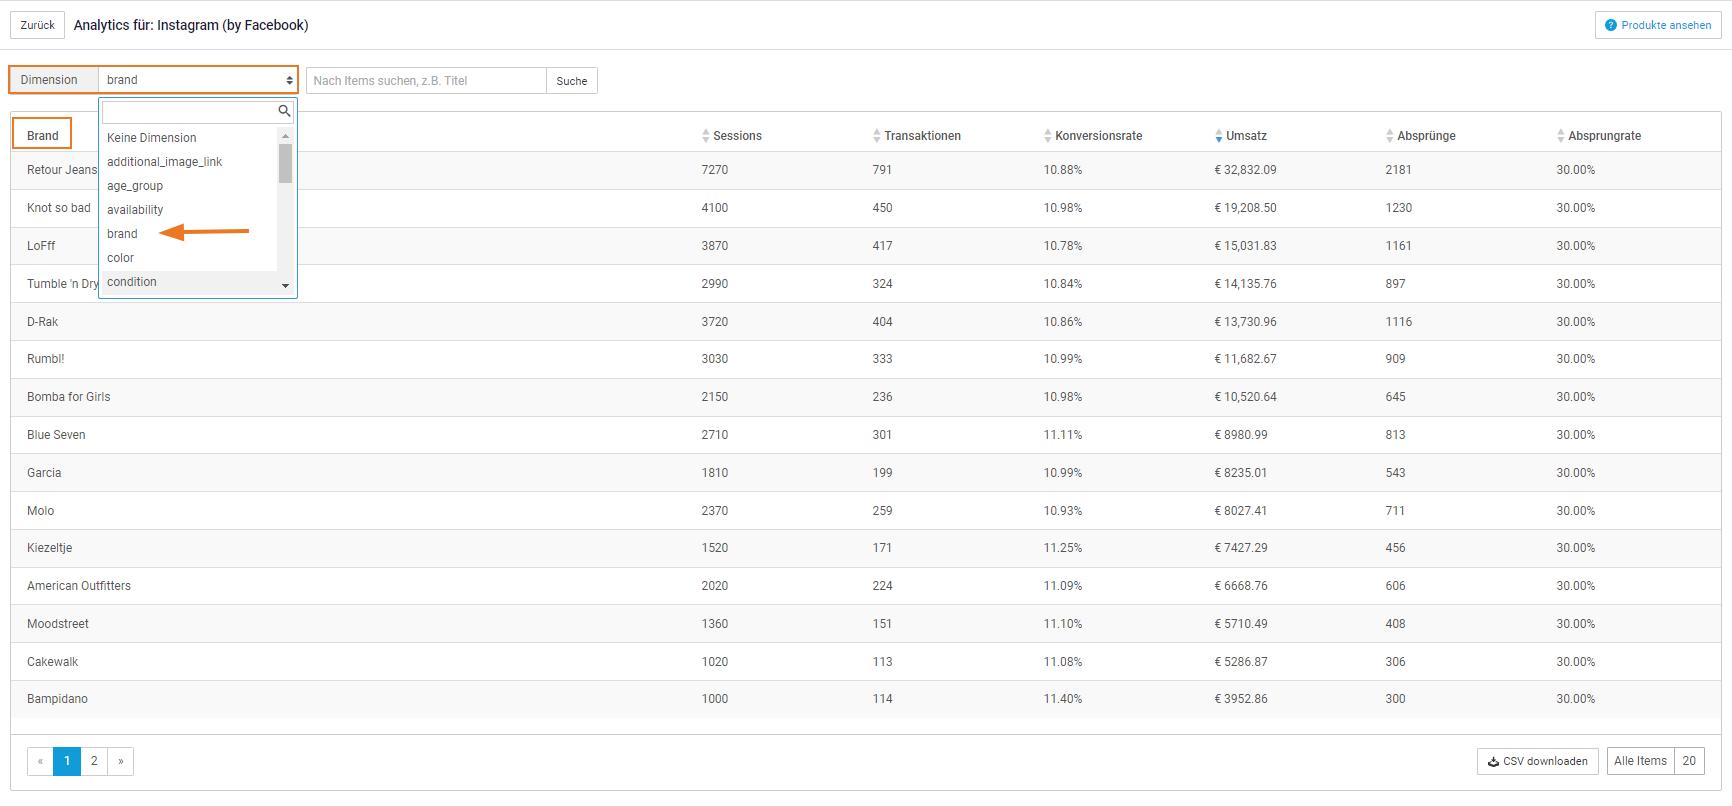
Task: Click the D-Rak brand name
Action: tap(43, 322)
